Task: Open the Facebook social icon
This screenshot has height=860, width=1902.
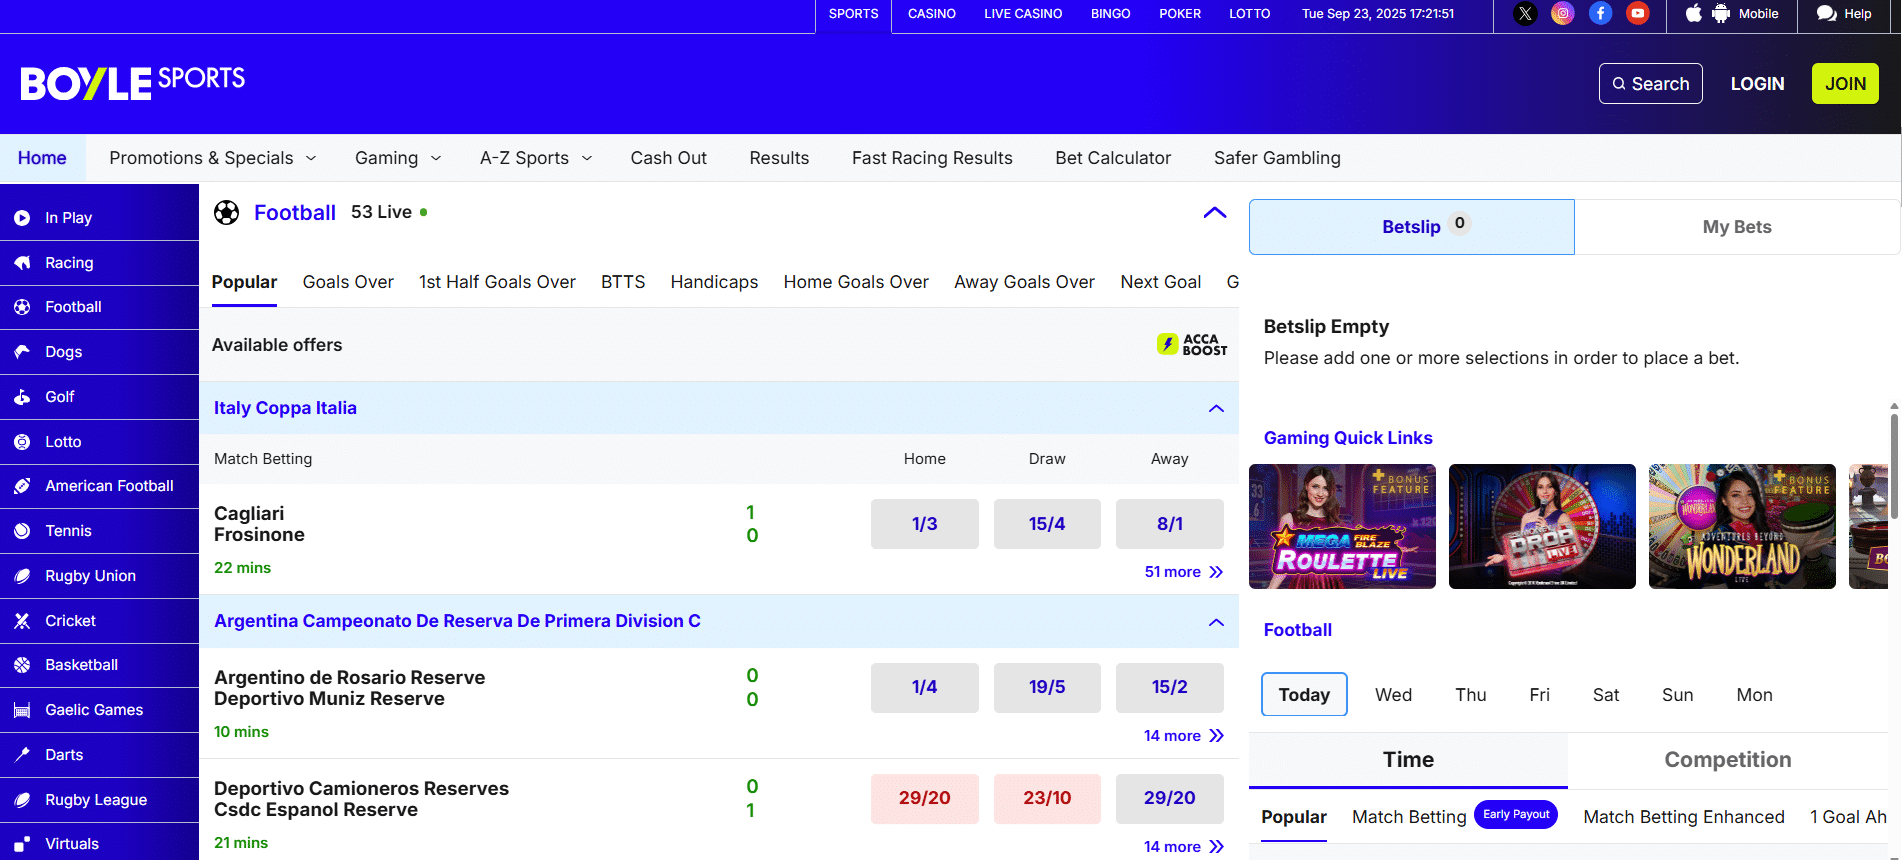Action: coord(1601,14)
